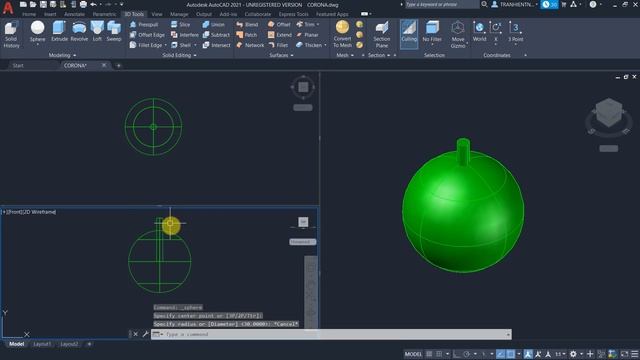
Task: Click the Solid History tool
Action: (11, 34)
